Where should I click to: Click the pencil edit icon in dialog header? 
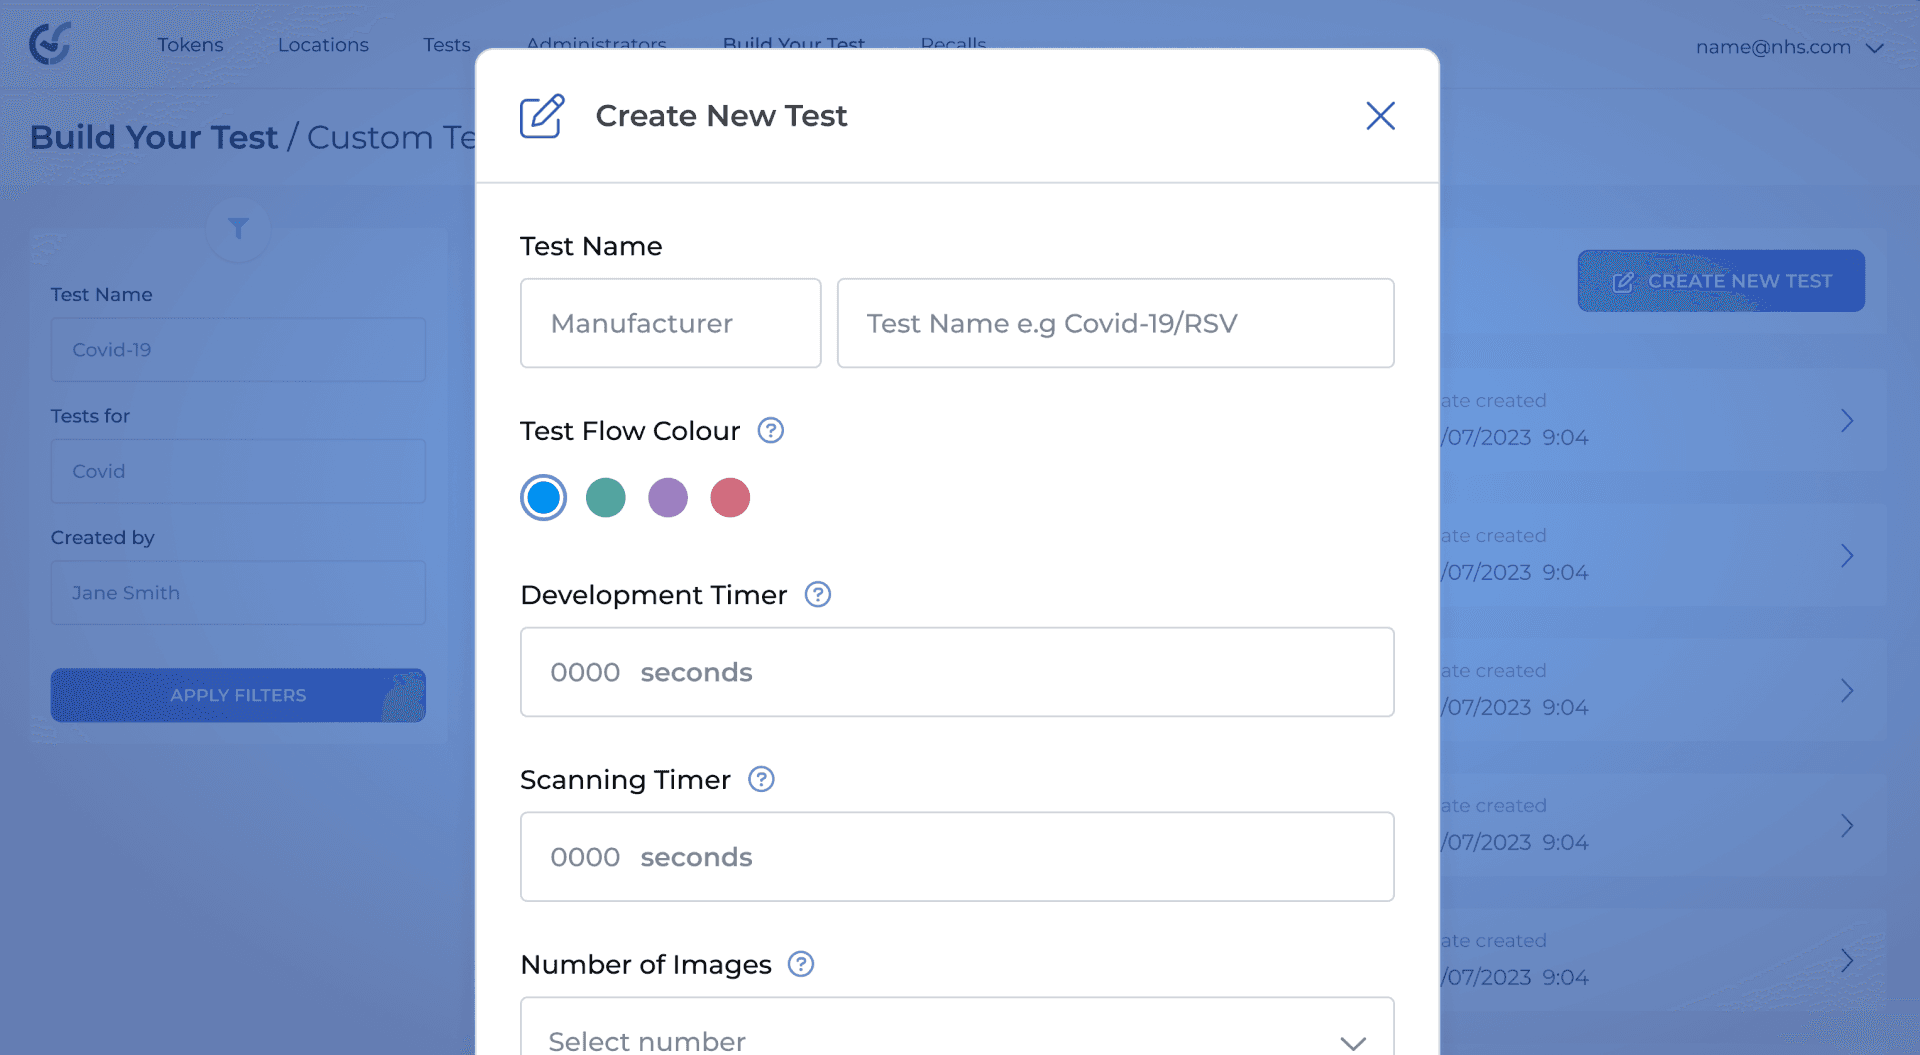pos(542,116)
